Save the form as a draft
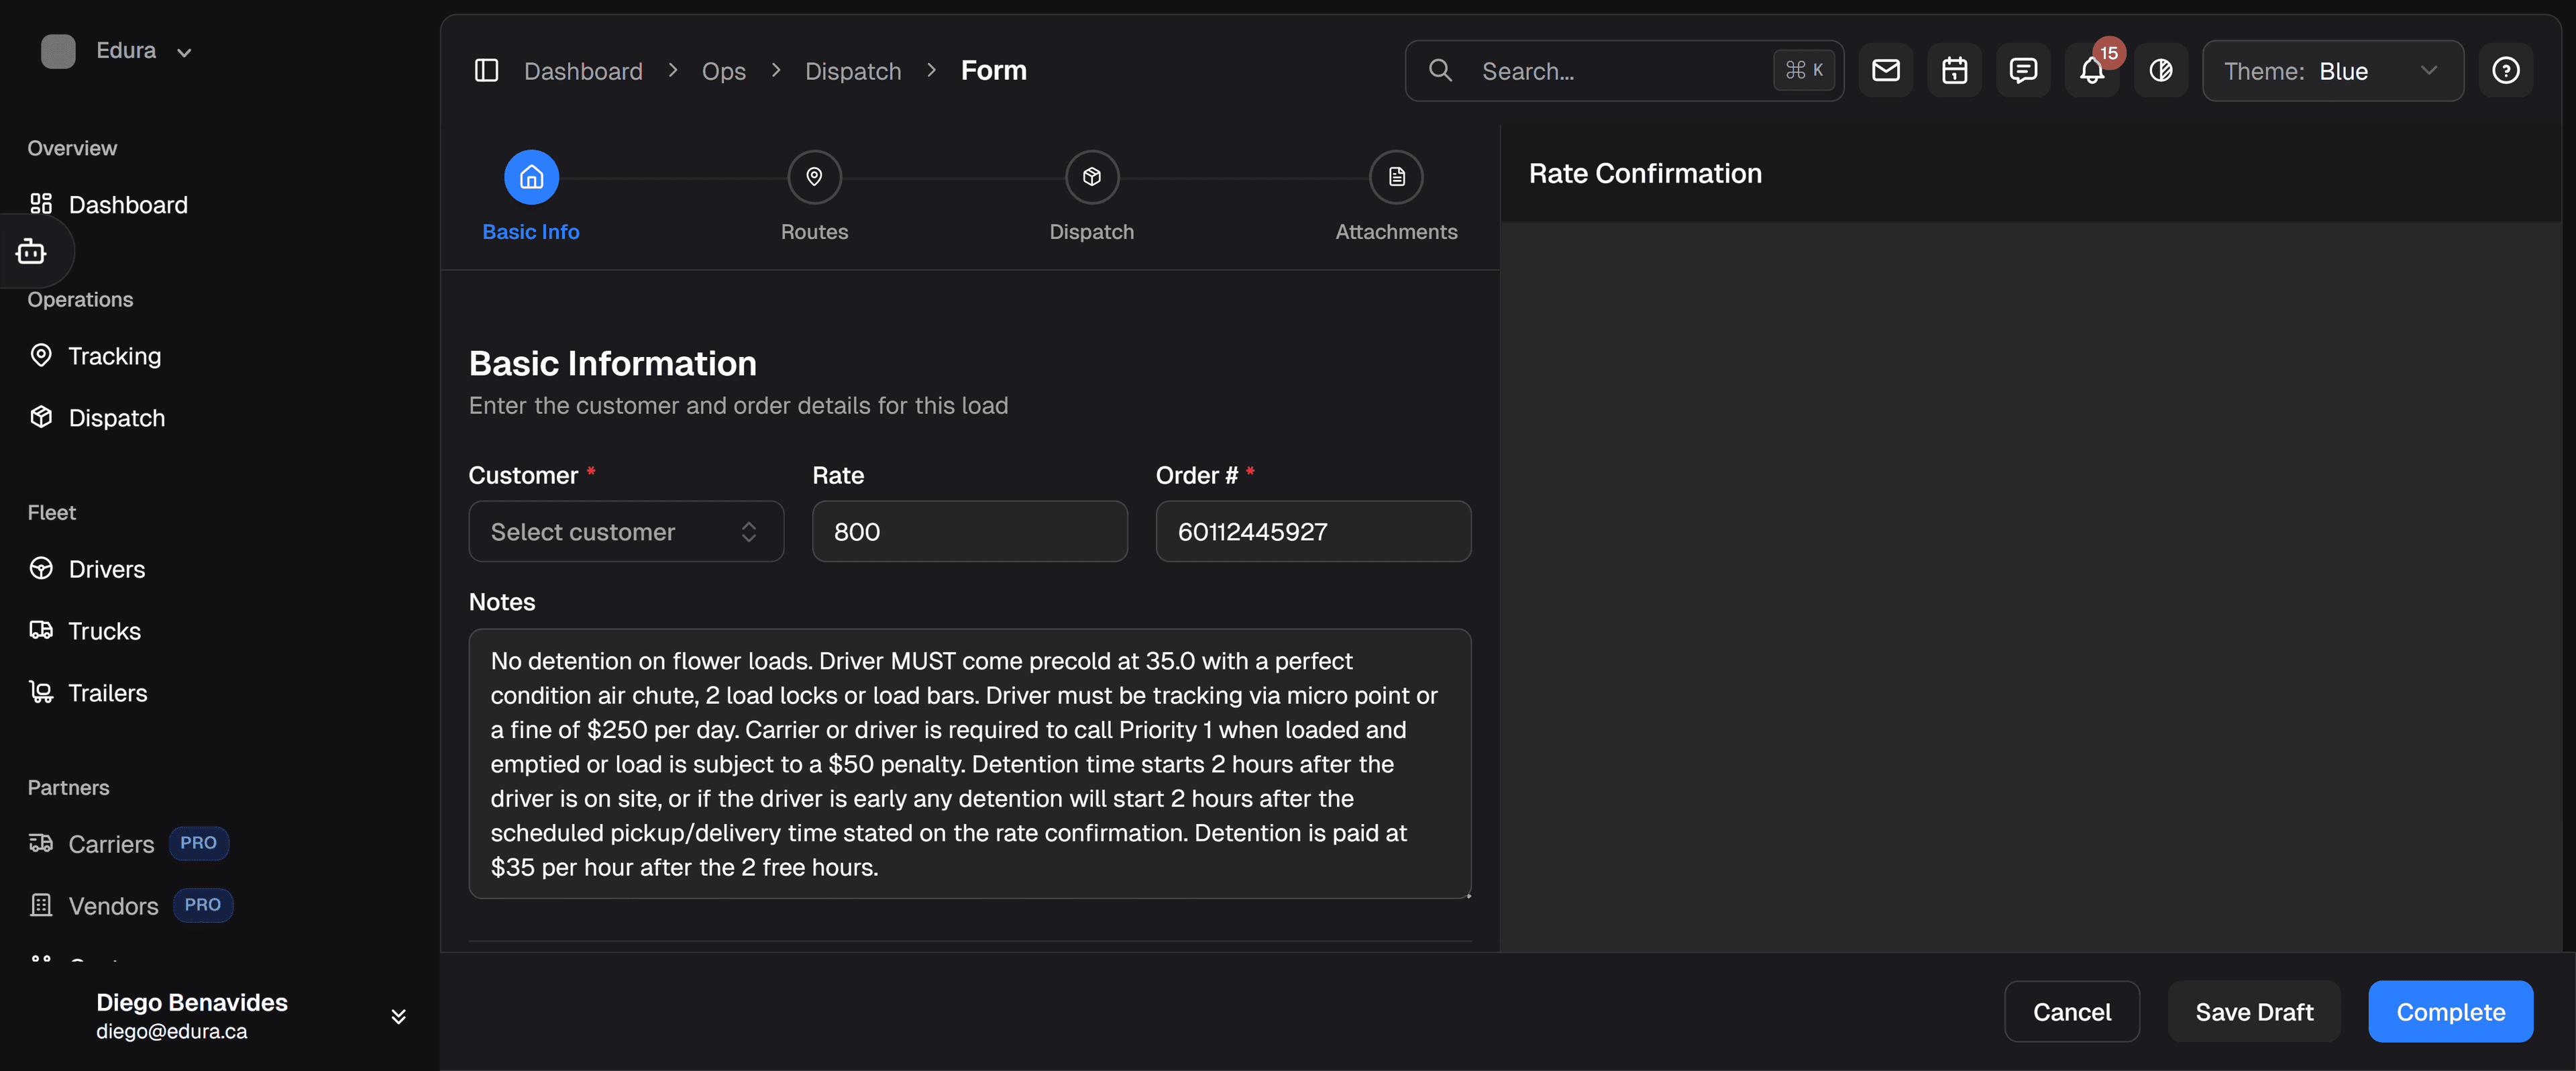Image resolution: width=2576 pixels, height=1071 pixels. tap(2253, 1011)
